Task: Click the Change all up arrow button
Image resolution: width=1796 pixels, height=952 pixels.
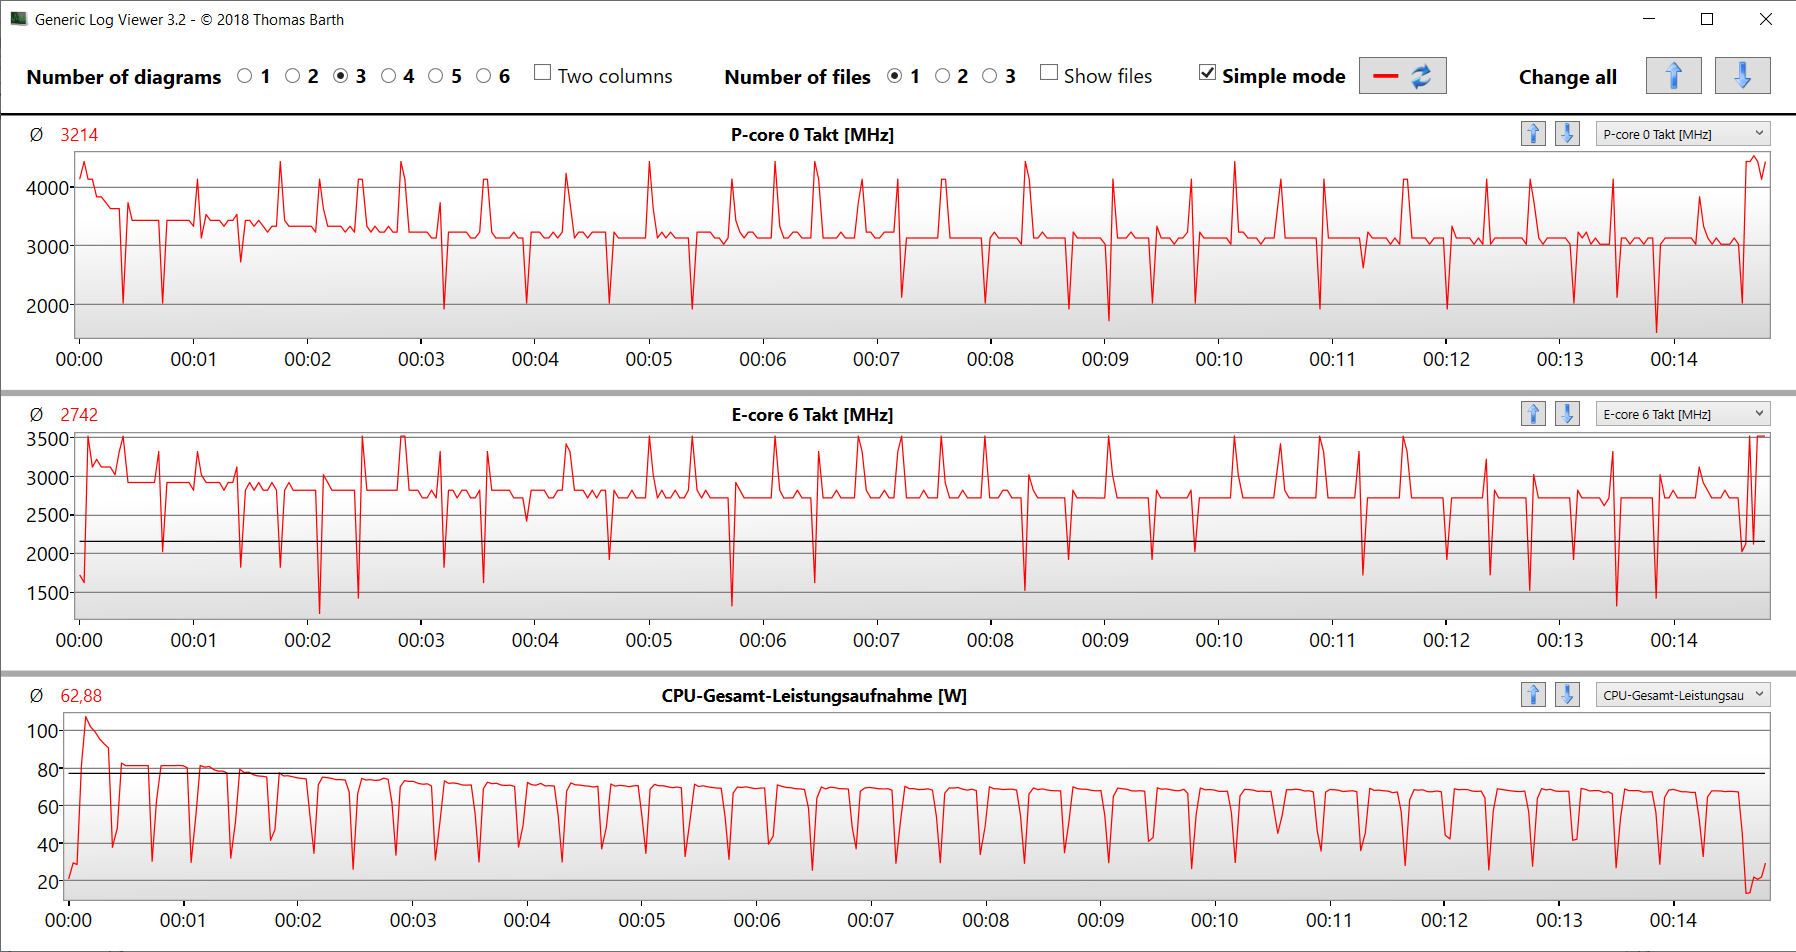Action: point(1673,76)
